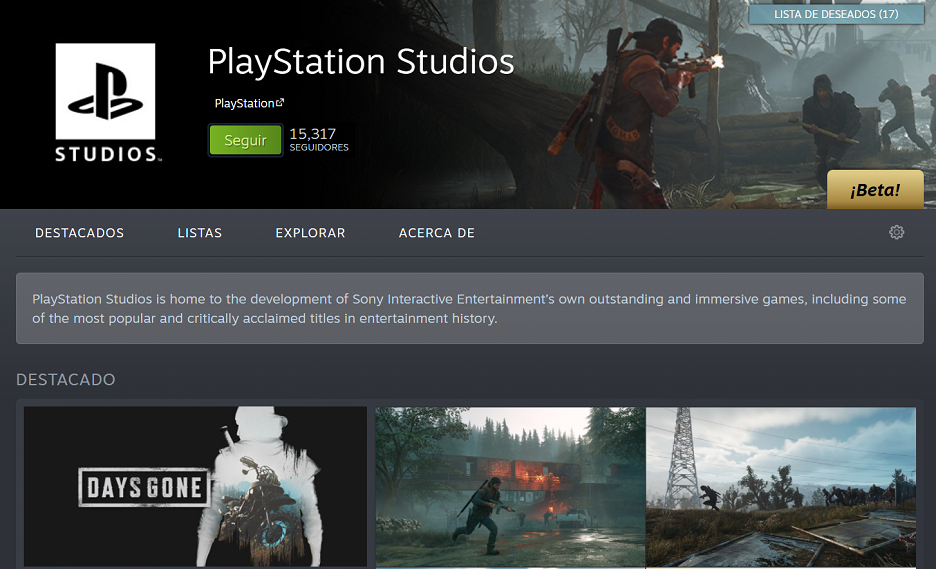Click the Days Gone title logo

click(x=144, y=487)
